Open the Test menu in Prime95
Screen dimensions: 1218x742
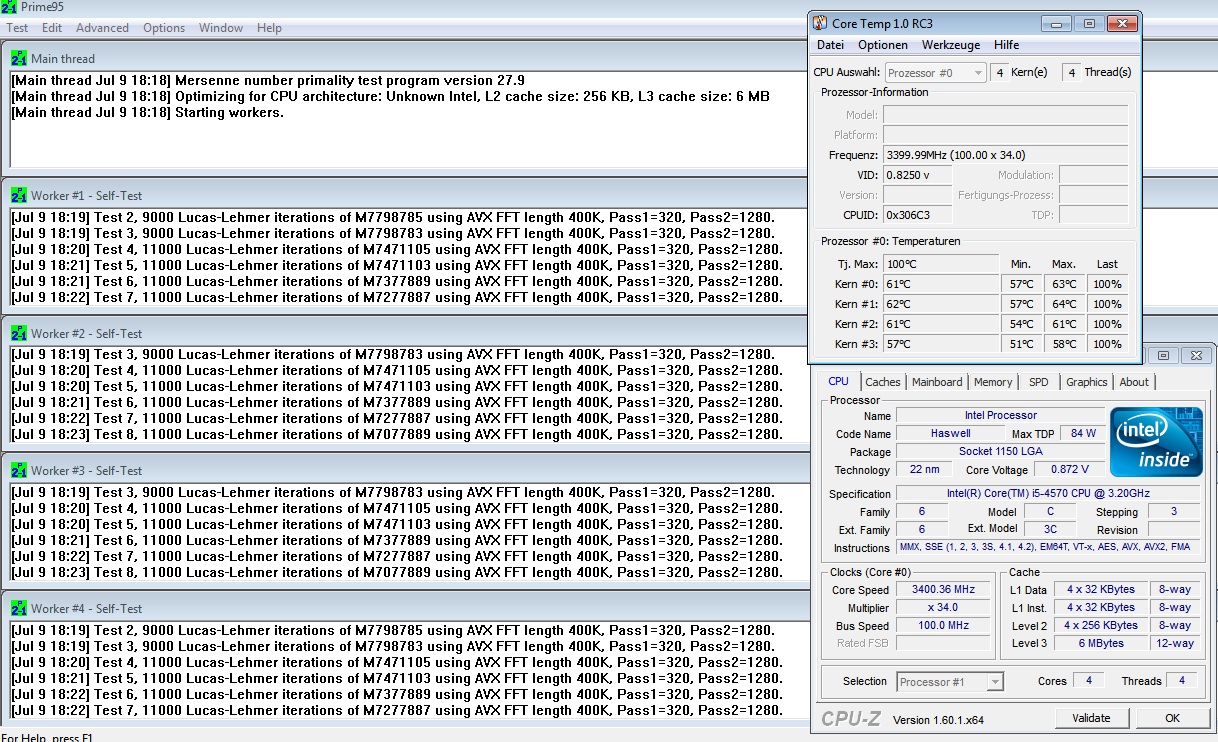click(17, 28)
